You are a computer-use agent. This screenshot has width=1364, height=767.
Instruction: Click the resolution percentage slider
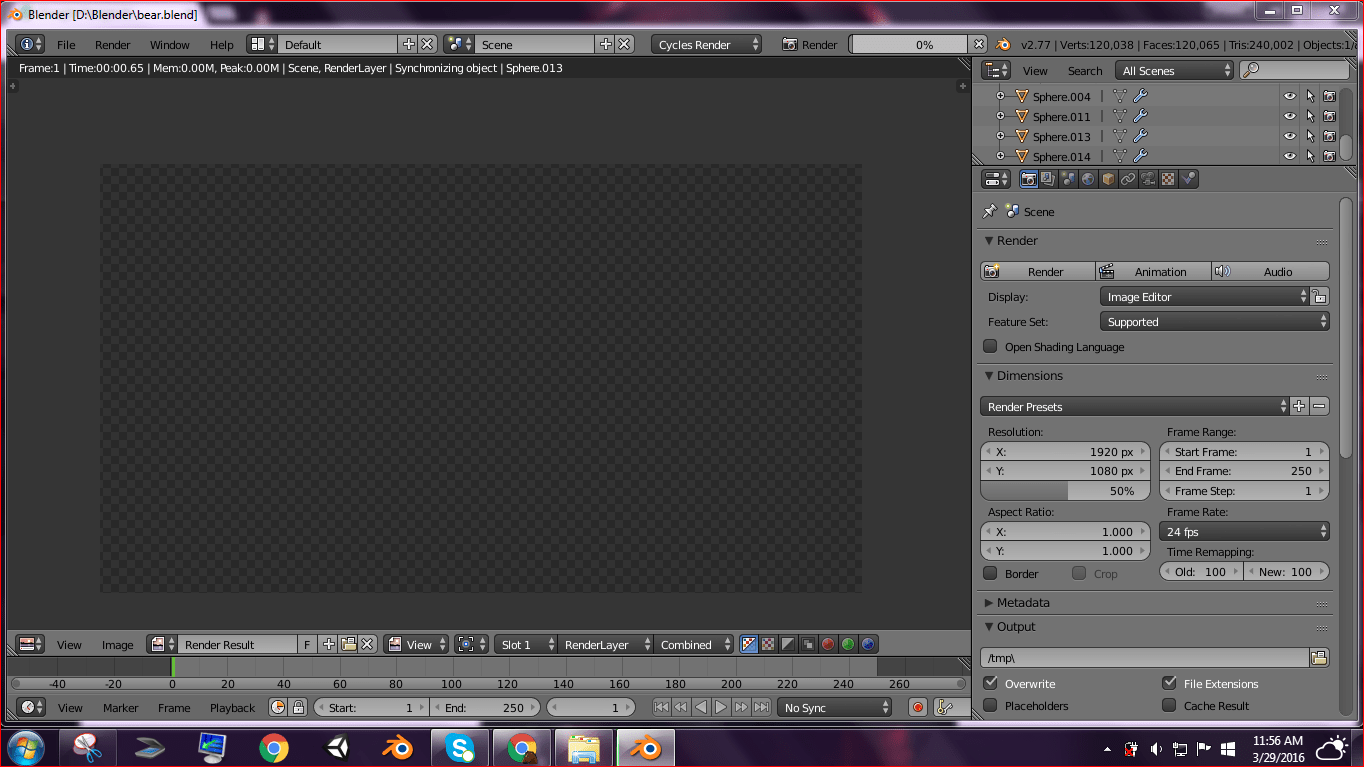pyautogui.click(x=1065, y=490)
